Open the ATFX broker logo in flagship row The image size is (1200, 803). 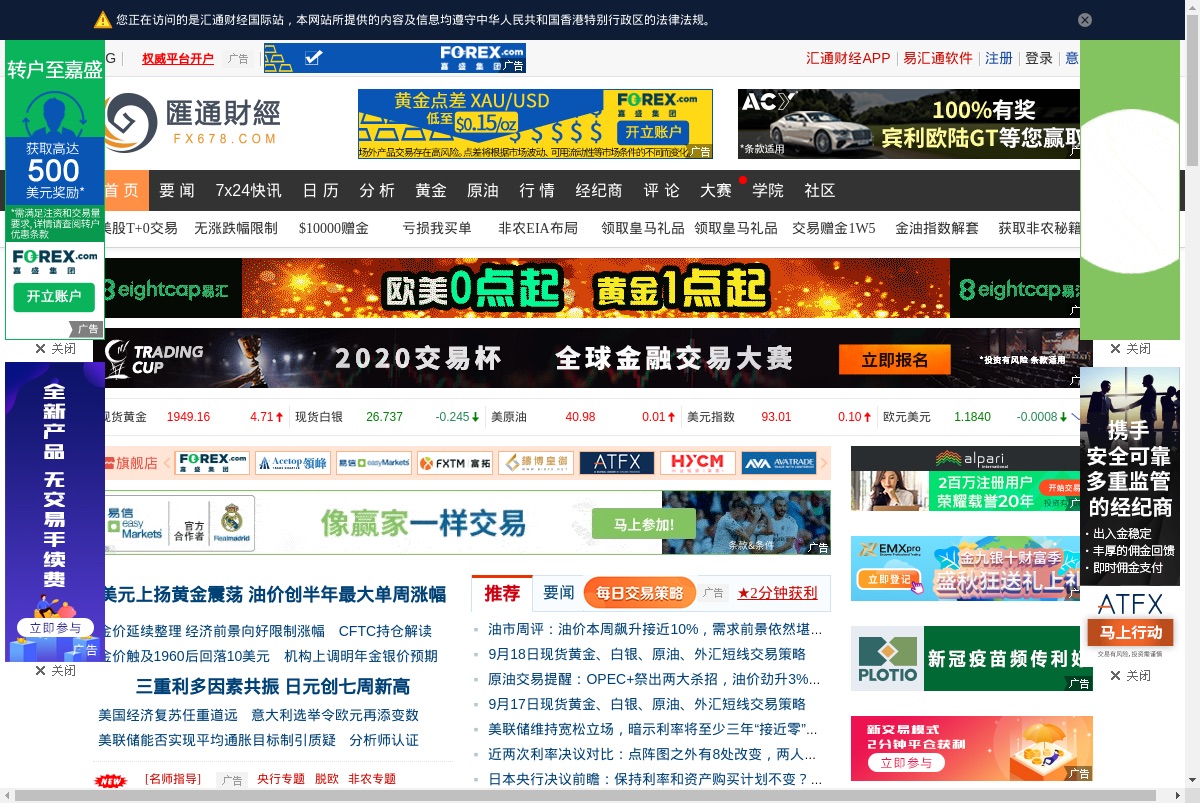point(616,463)
